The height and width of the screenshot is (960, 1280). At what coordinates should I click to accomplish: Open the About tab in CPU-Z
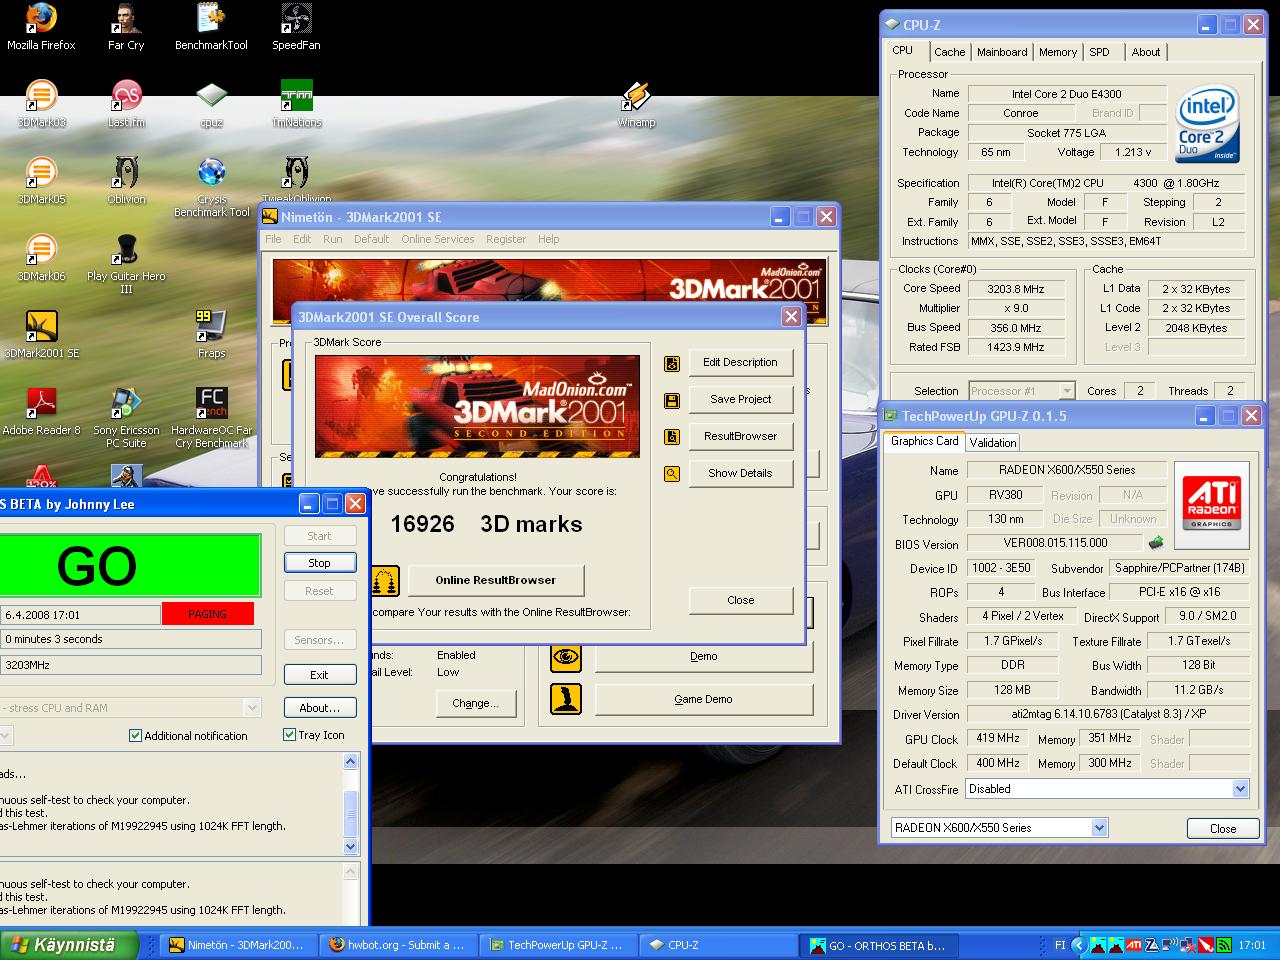[1146, 52]
